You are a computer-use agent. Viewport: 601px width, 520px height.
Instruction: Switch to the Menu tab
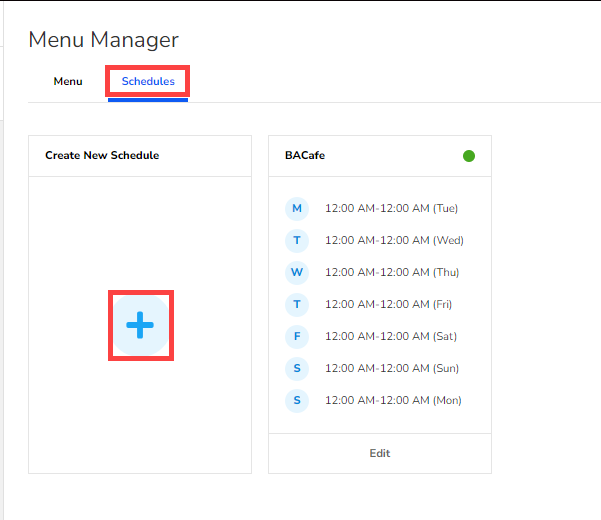click(x=68, y=81)
